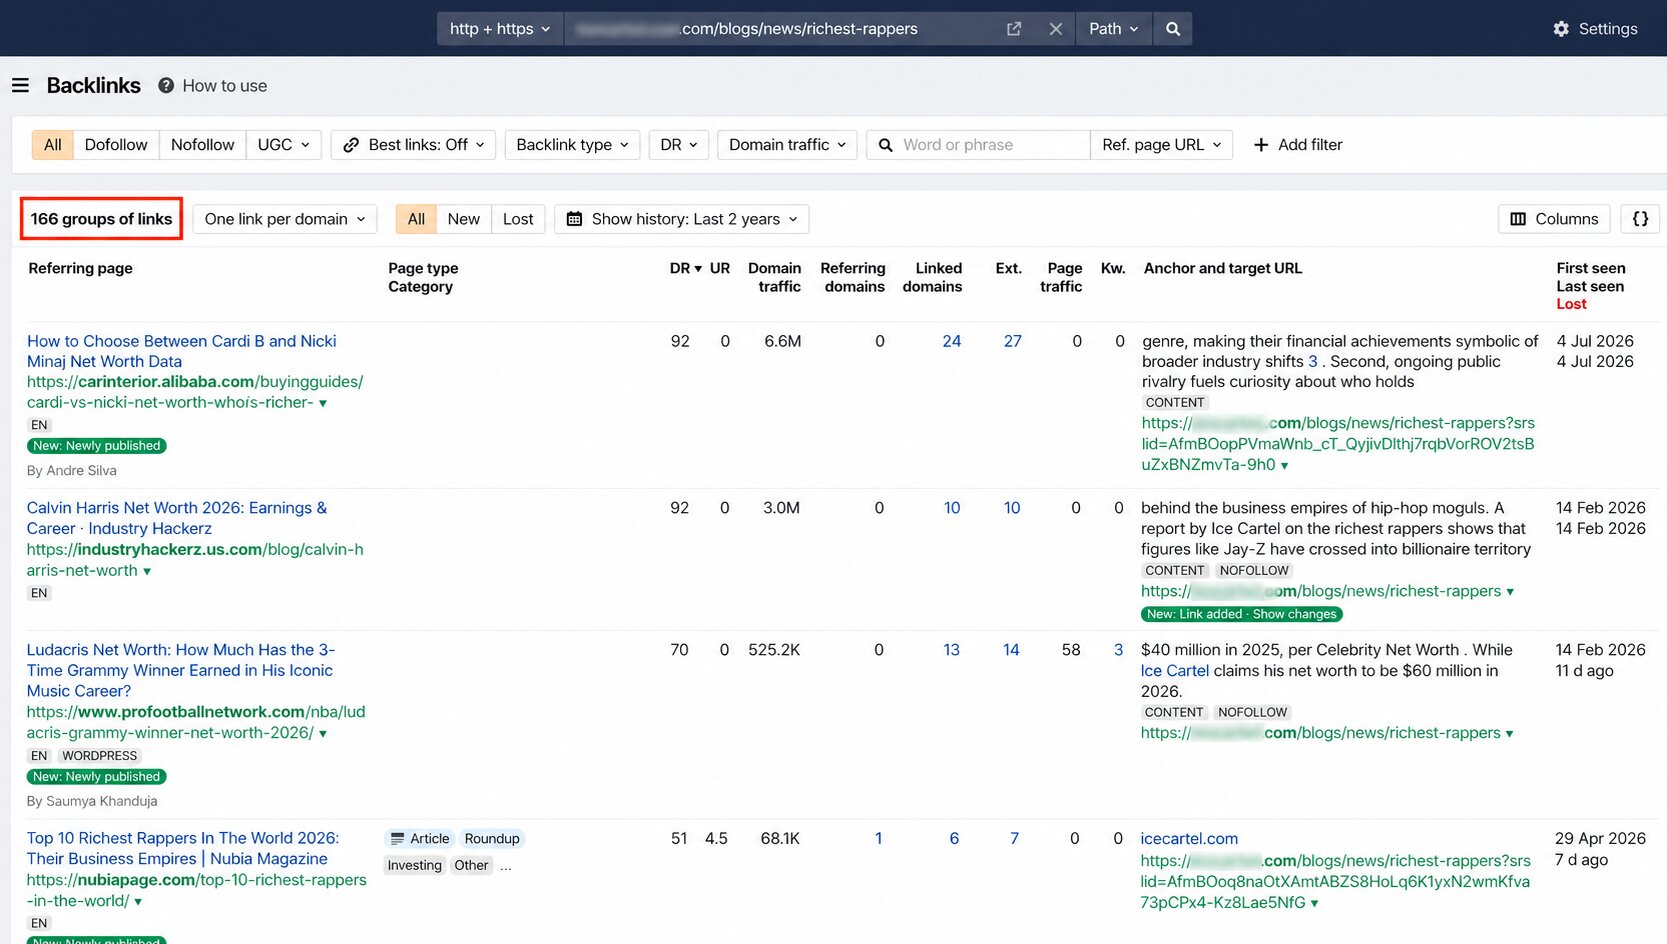Open Top 10 Richest Rappers Nubia Magazine link
Image resolution: width=1667 pixels, height=944 pixels.
(x=182, y=848)
